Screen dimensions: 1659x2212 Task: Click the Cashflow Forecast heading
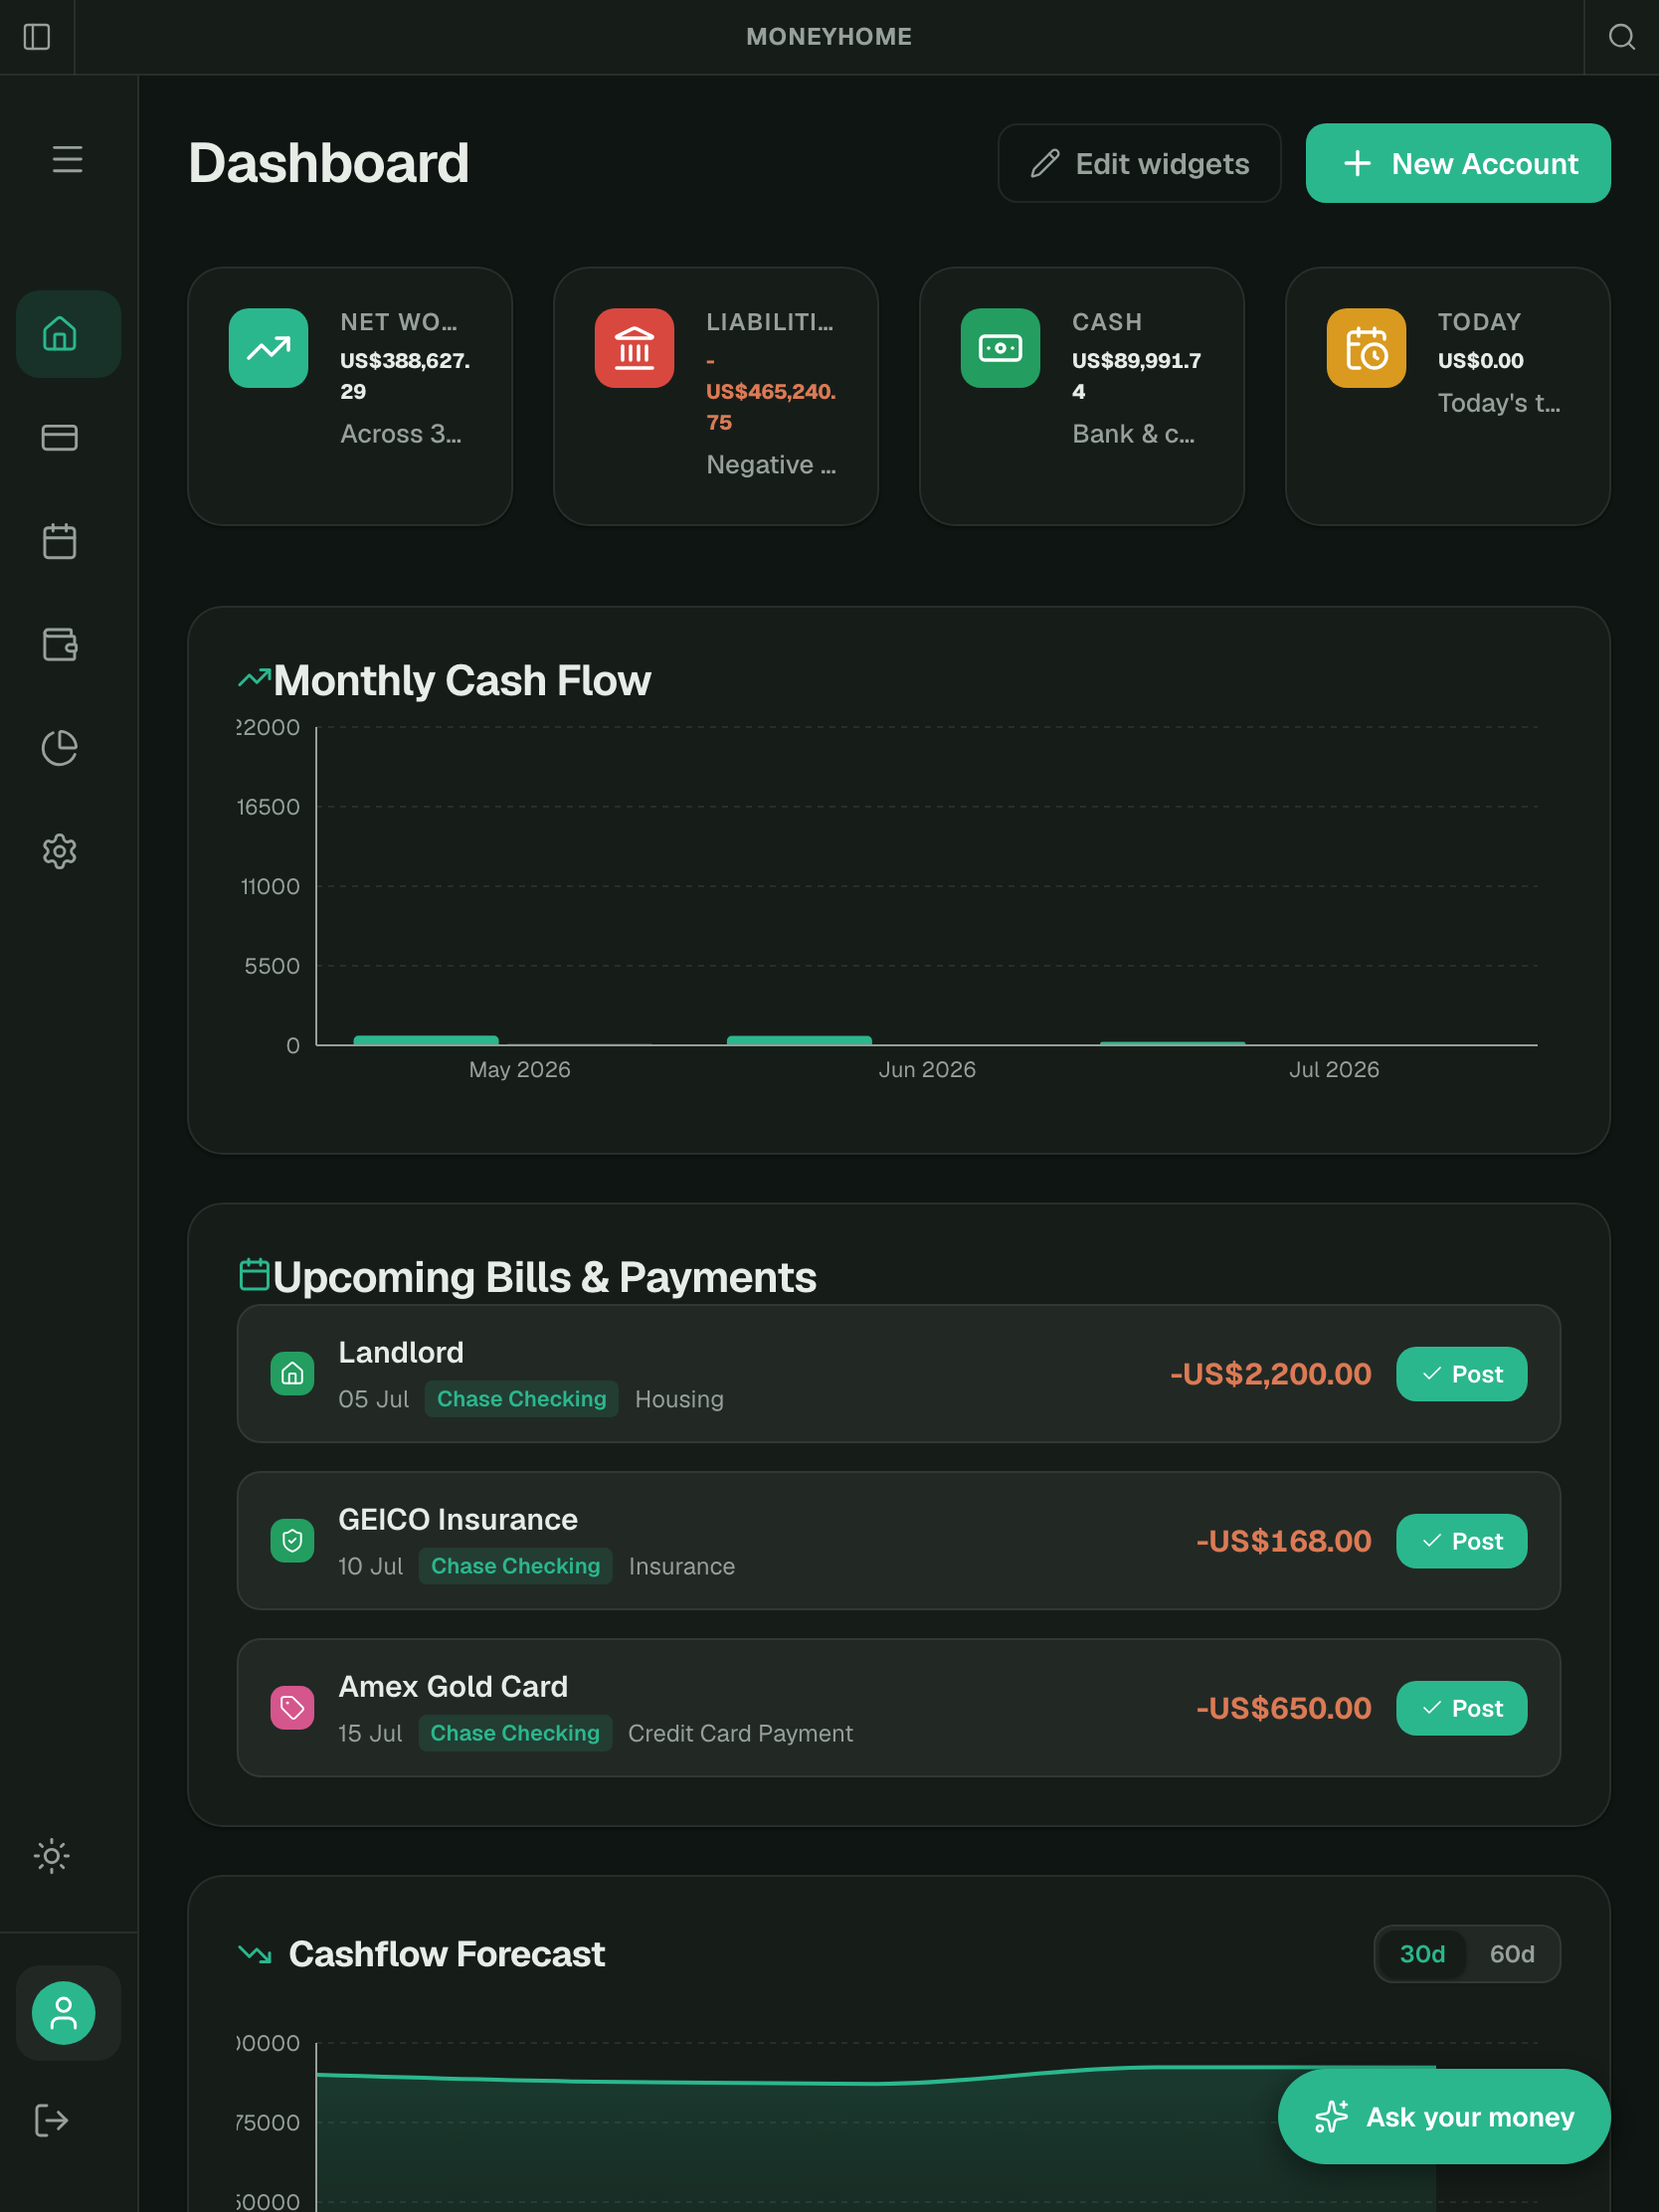point(447,1953)
